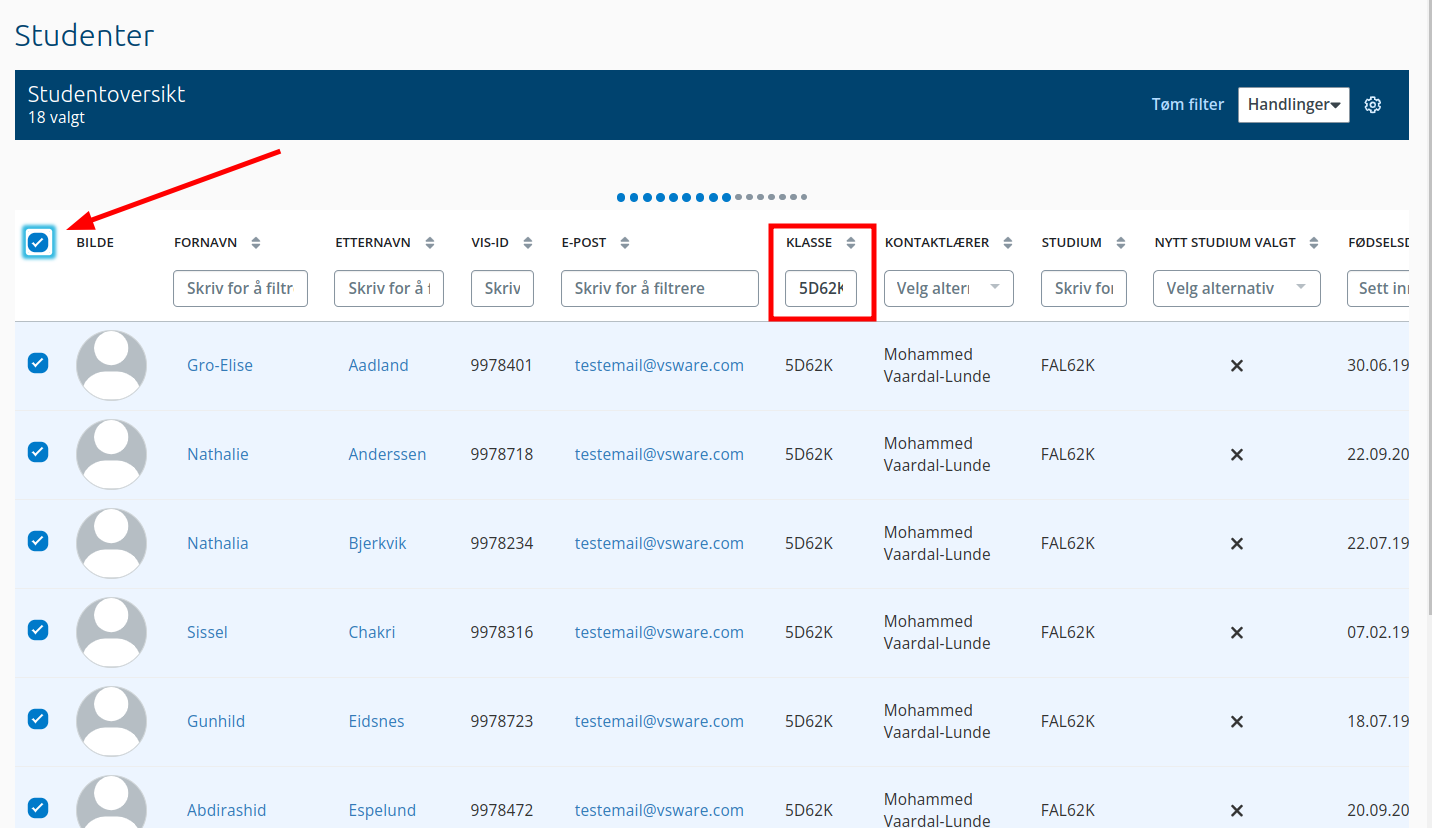Open Anderssen surname link
The width and height of the screenshot is (1432, 828).
387,454
